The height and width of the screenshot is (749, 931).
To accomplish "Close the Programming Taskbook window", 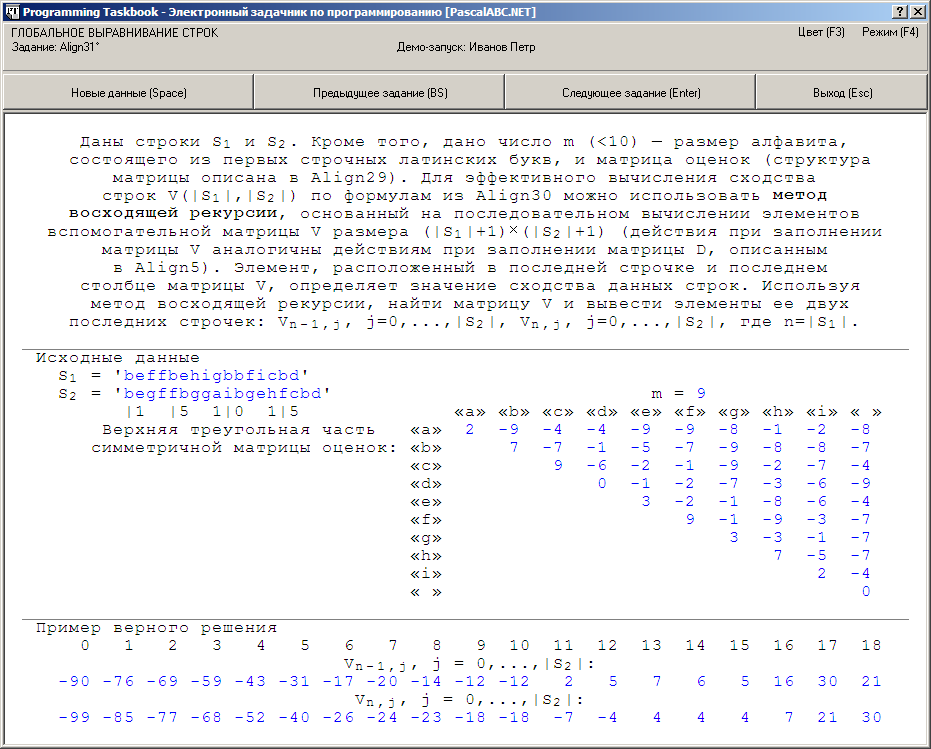I will [917, 12].
